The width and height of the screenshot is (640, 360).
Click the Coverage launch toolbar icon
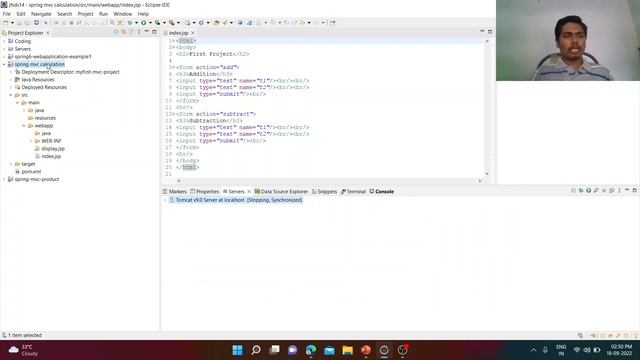(158, 23)
